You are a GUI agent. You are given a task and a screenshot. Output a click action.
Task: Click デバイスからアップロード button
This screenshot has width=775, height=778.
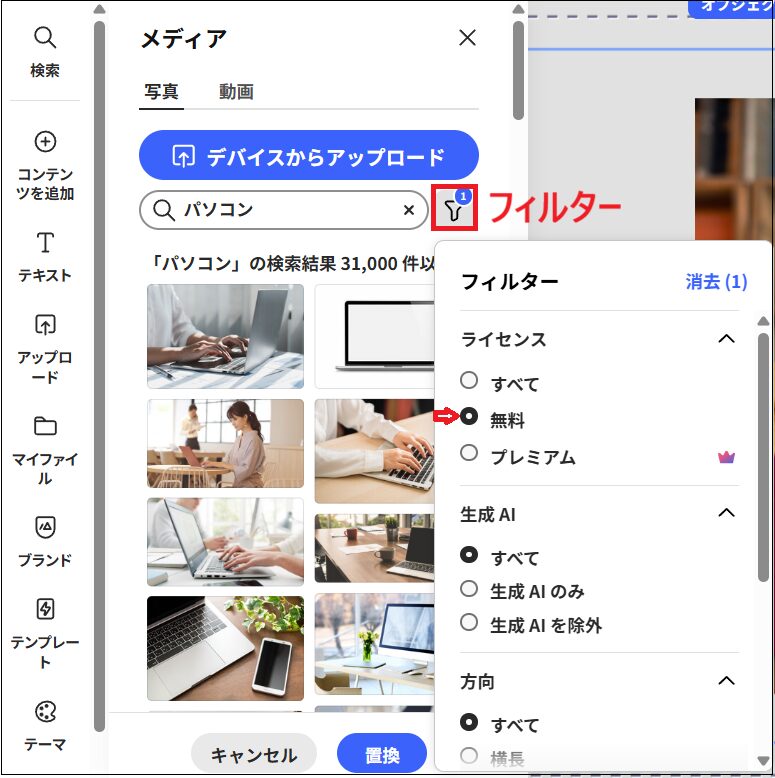309,155
